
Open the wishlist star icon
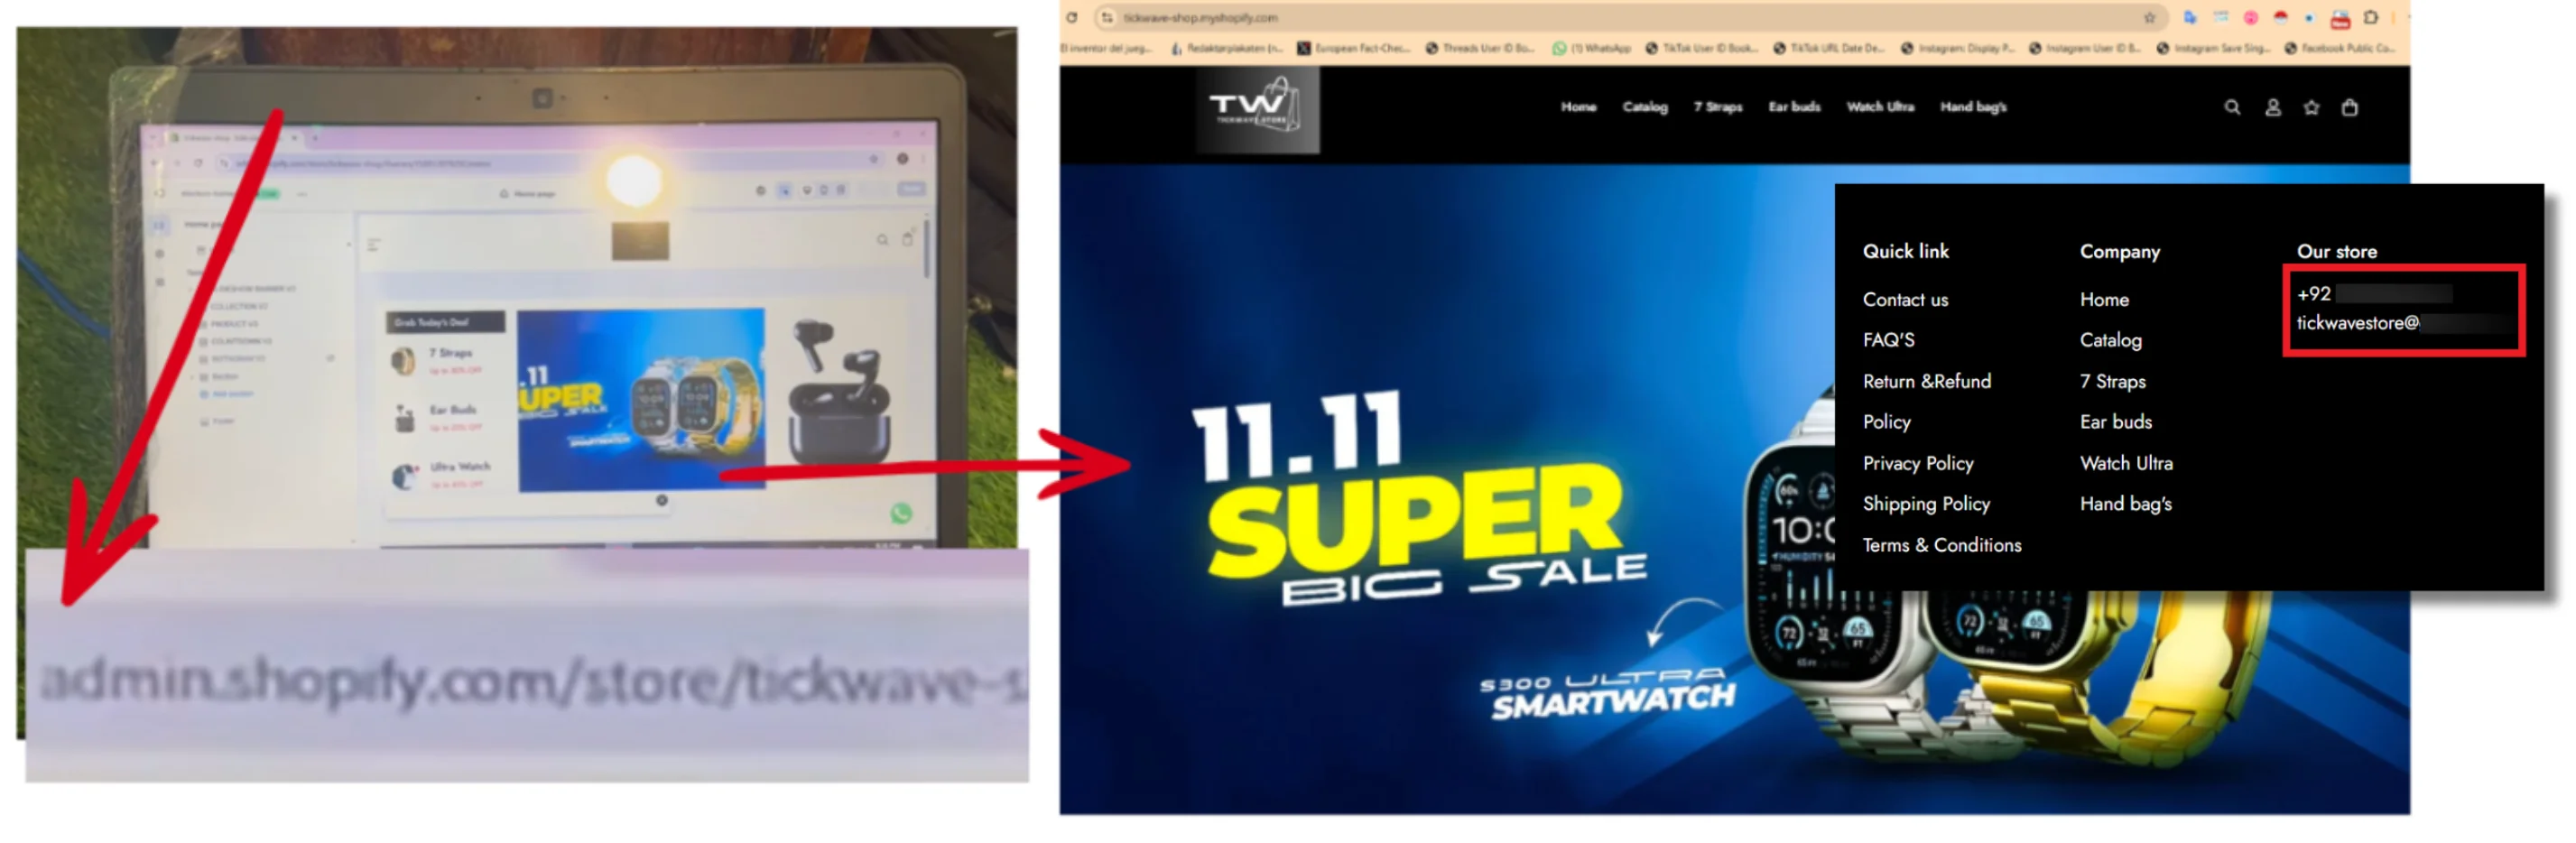pyautogui.click(x=2311, y=107)
